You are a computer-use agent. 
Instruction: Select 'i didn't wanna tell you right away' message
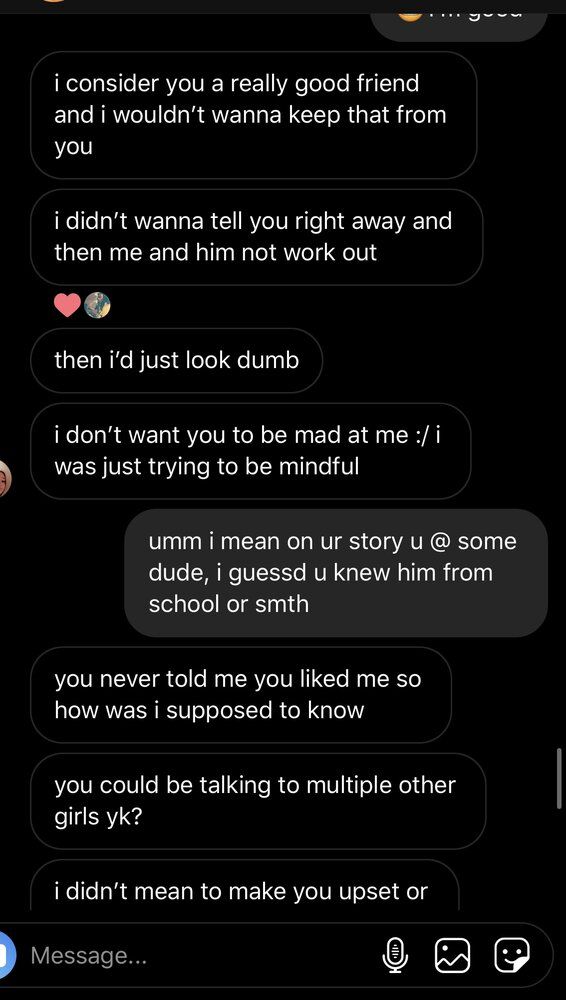pos(257,237)
